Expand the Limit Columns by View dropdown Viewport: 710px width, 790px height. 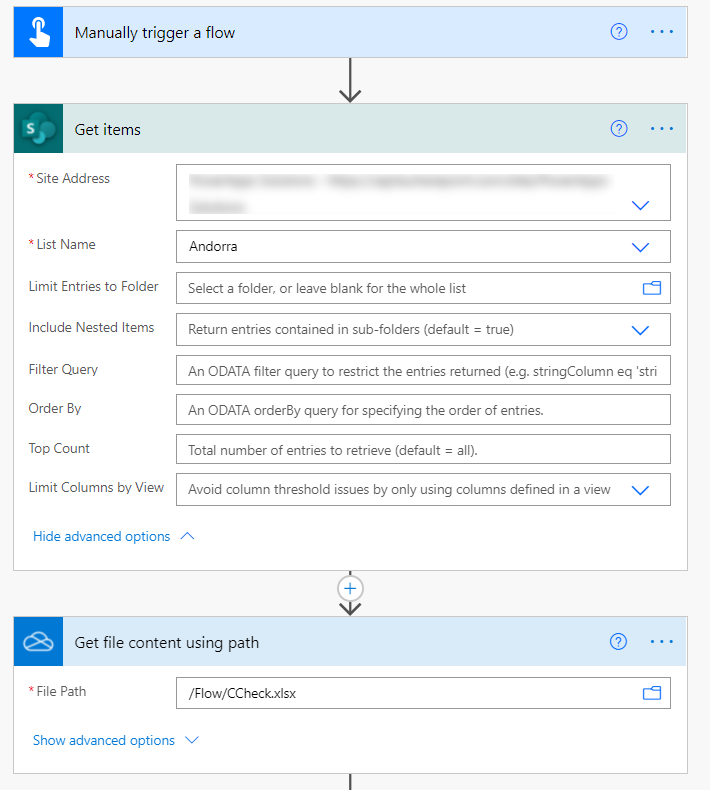(640, 490)
